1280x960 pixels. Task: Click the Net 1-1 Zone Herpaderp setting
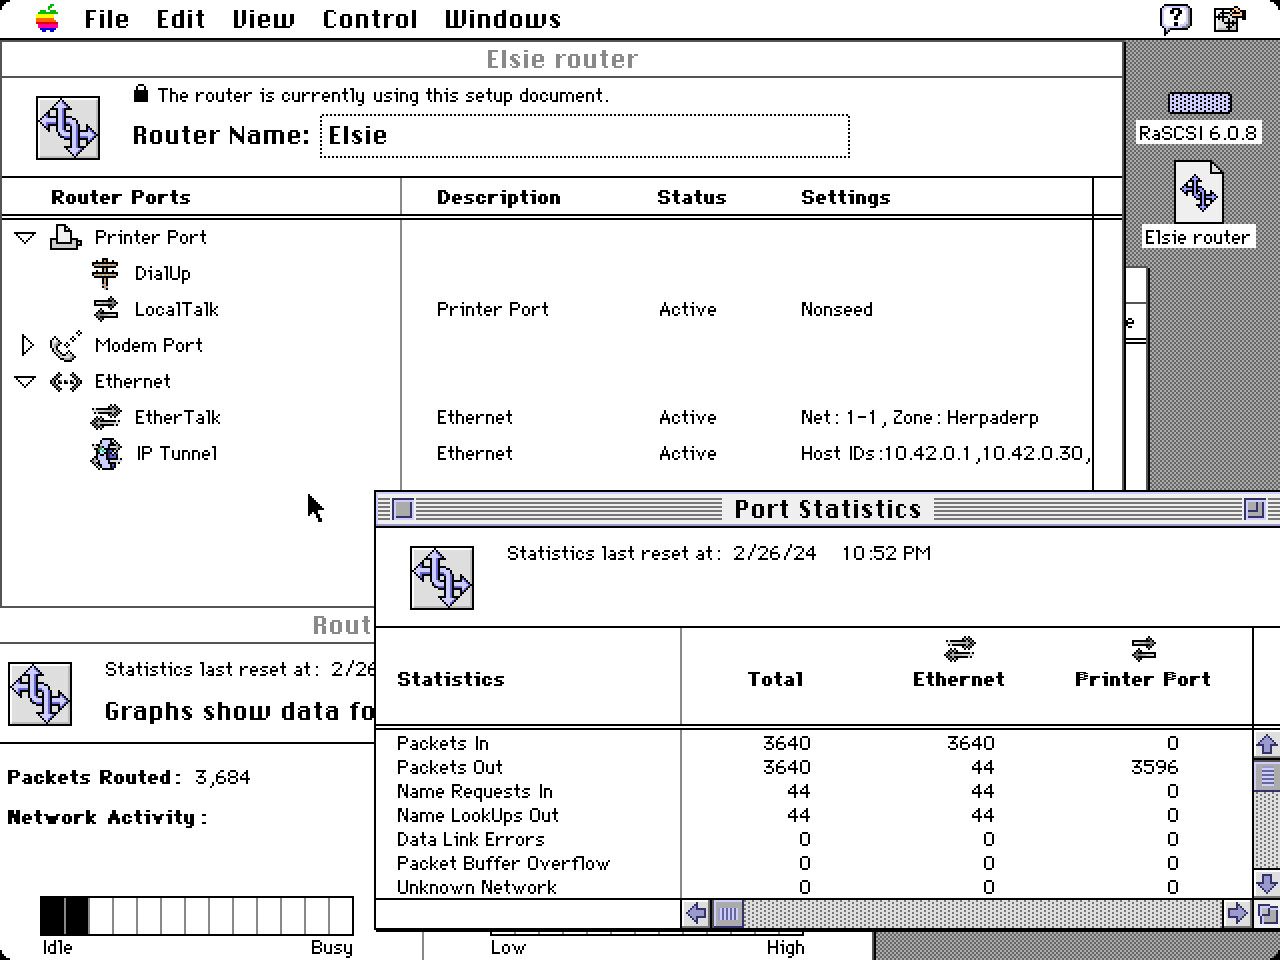pyautogui.click(x=920, y=418)
